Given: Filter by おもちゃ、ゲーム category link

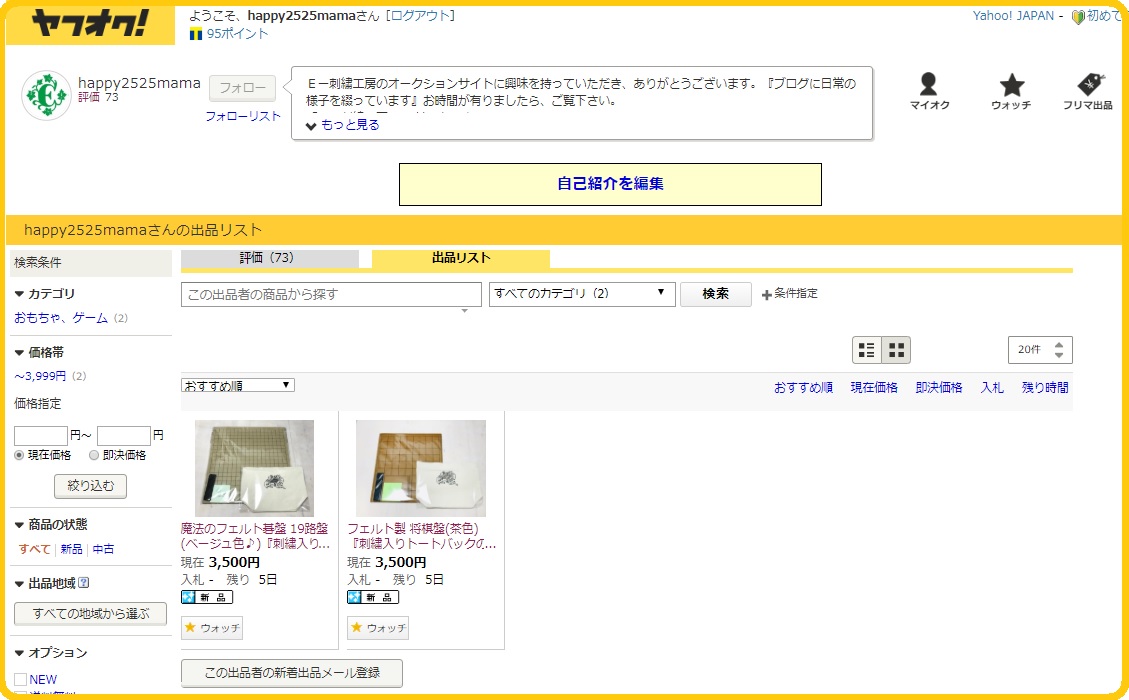Looking at the screenshot, I should (x=61, y=318).
